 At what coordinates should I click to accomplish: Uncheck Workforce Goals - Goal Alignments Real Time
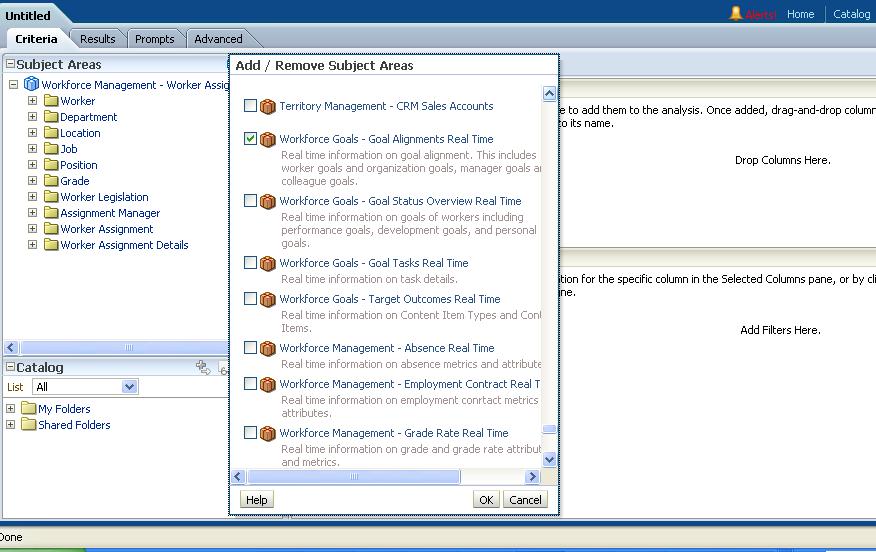pos(250,138)
